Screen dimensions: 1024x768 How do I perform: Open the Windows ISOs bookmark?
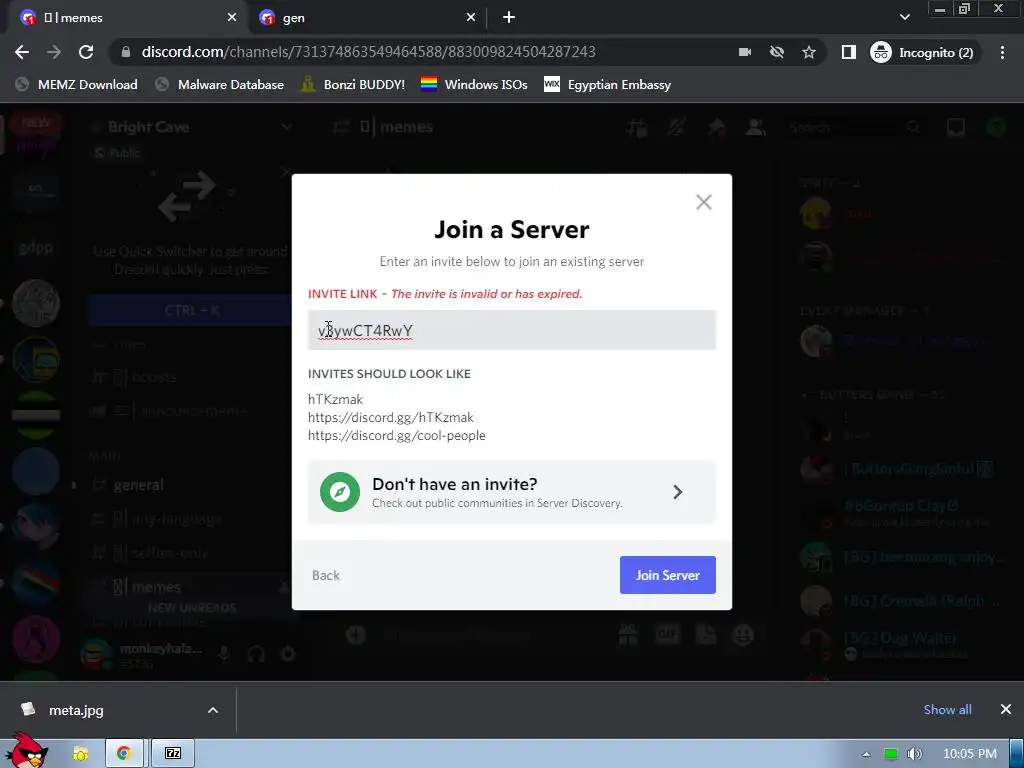coord(474,84)
